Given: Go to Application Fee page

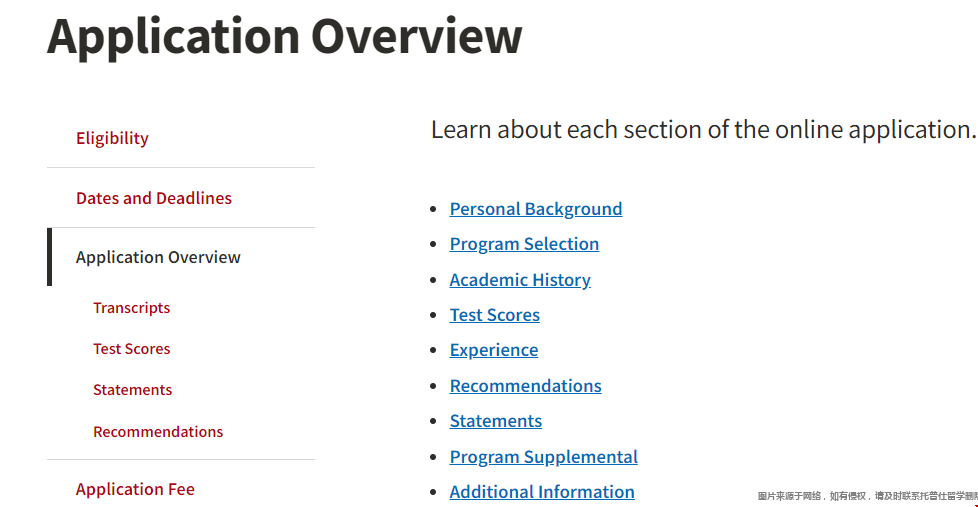Looking at the screenshot, I should click(135, 489).
